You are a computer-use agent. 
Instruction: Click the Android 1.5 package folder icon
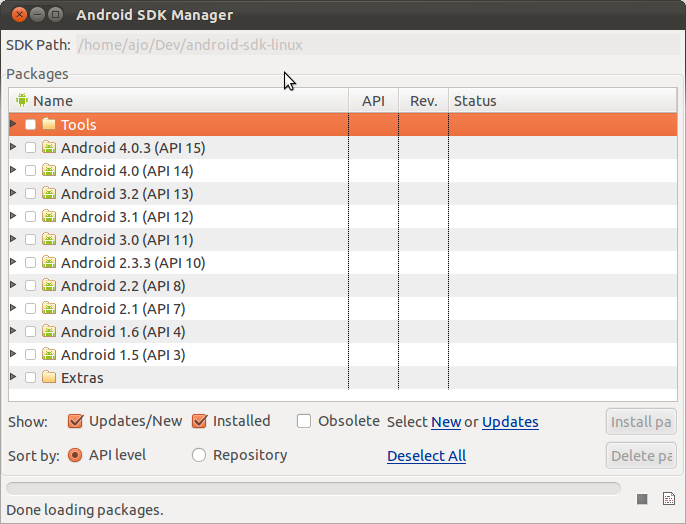(49, 354)
